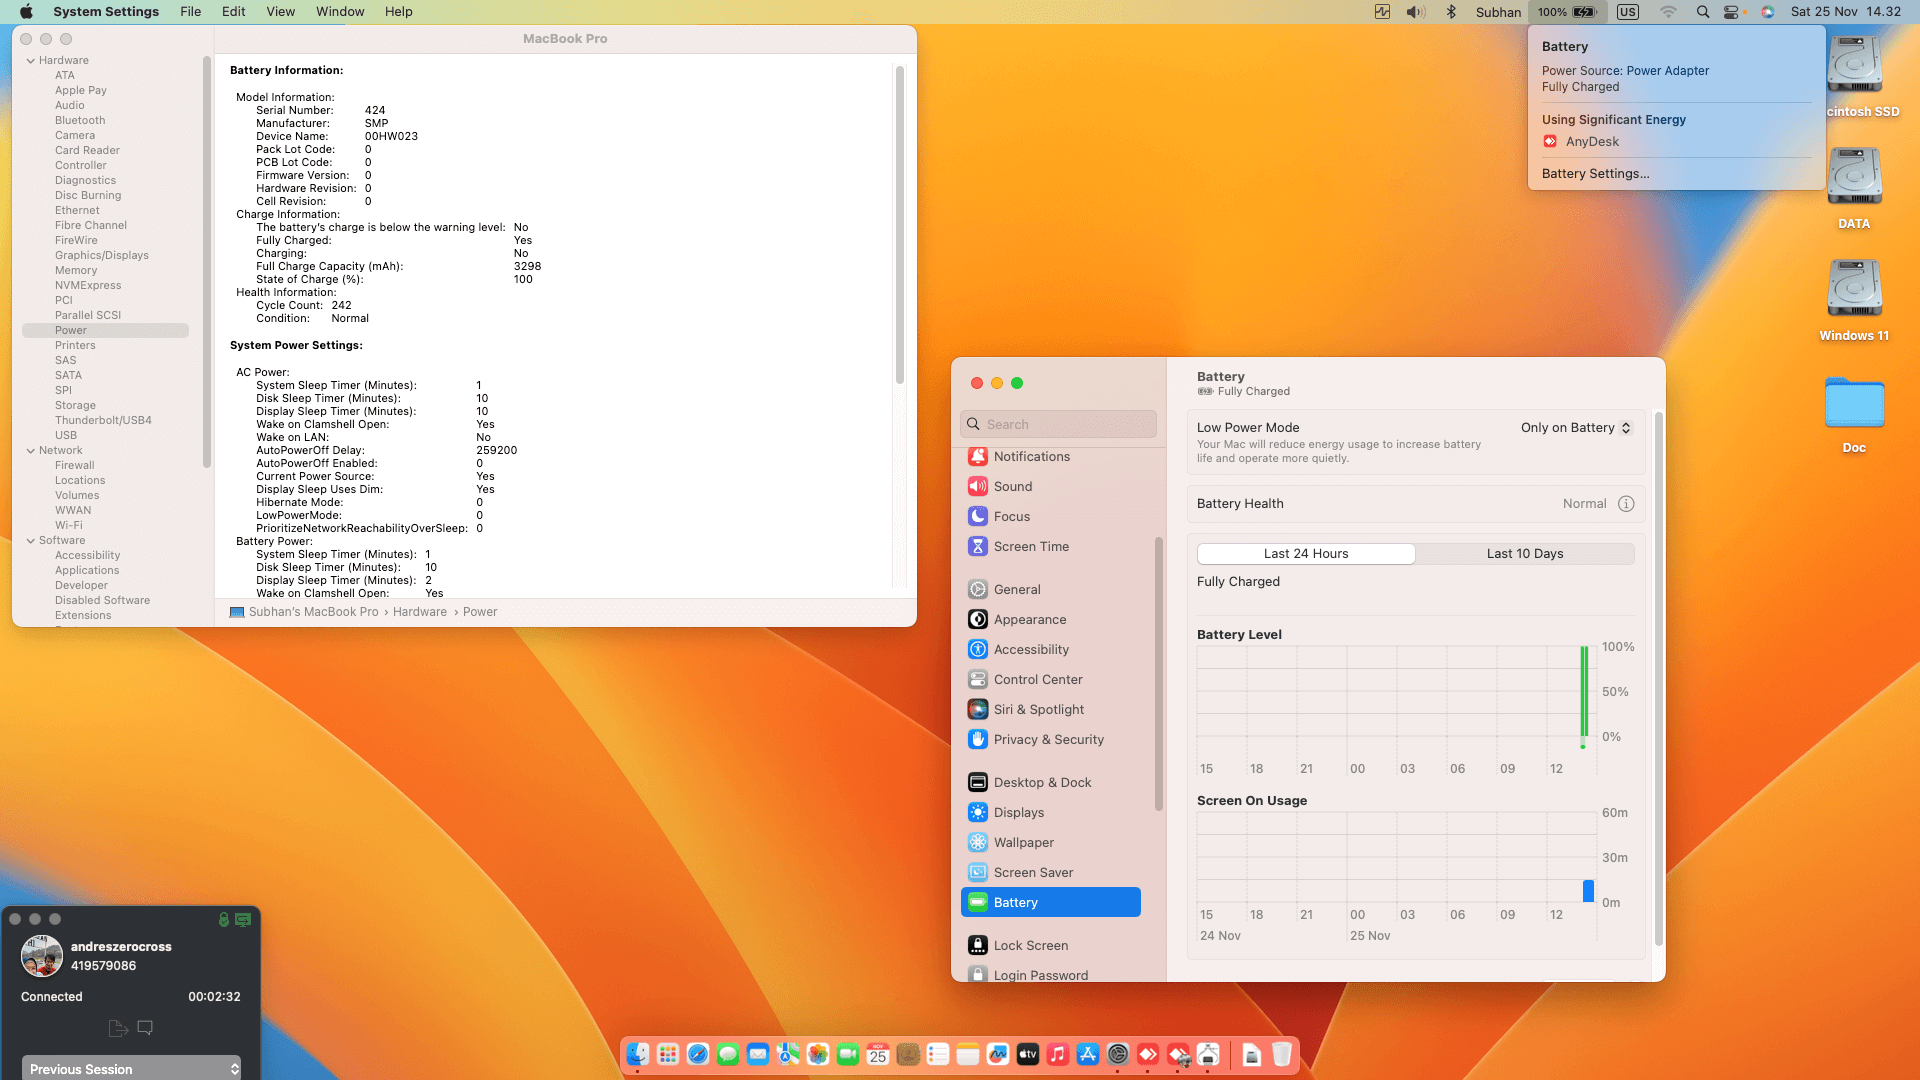1920x1080 pixels.
Task: Open AnyDesk chat icon
Action: tap(145, 1028)
